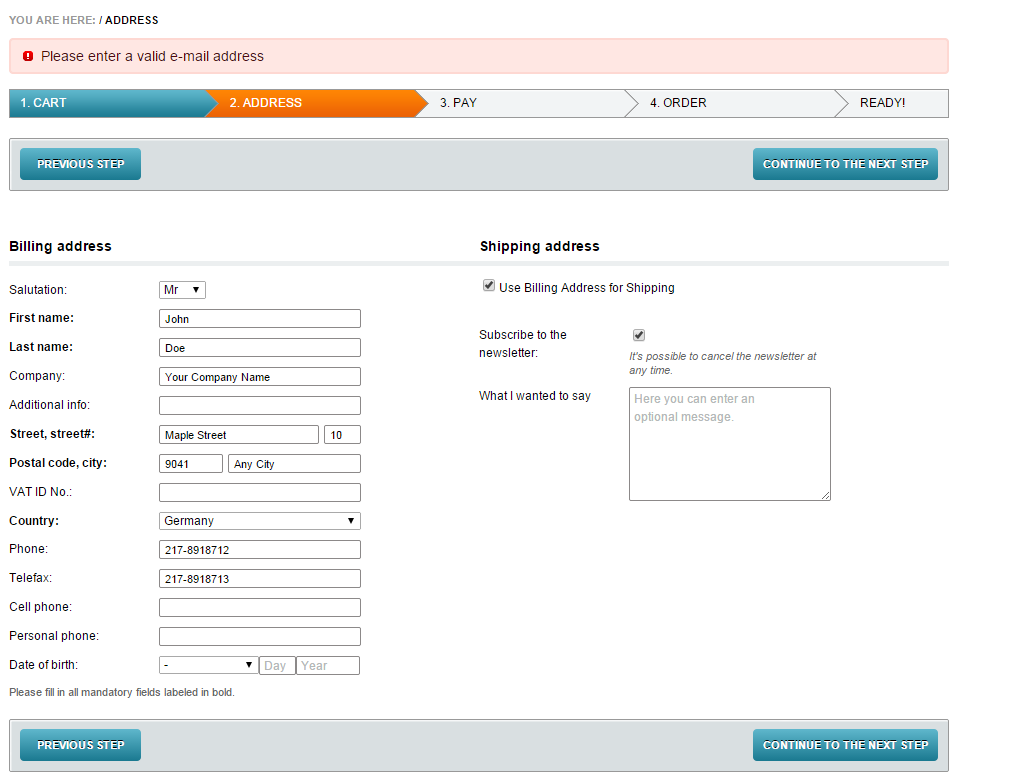
Task: Open the Salutation dropdown
Action: tap(182, 290)
